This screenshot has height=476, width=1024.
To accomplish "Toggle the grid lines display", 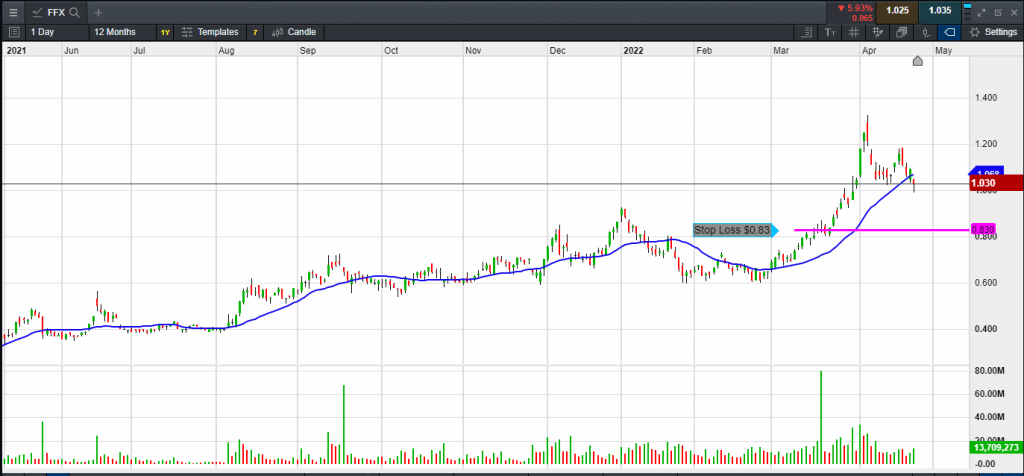I will 852,32.
